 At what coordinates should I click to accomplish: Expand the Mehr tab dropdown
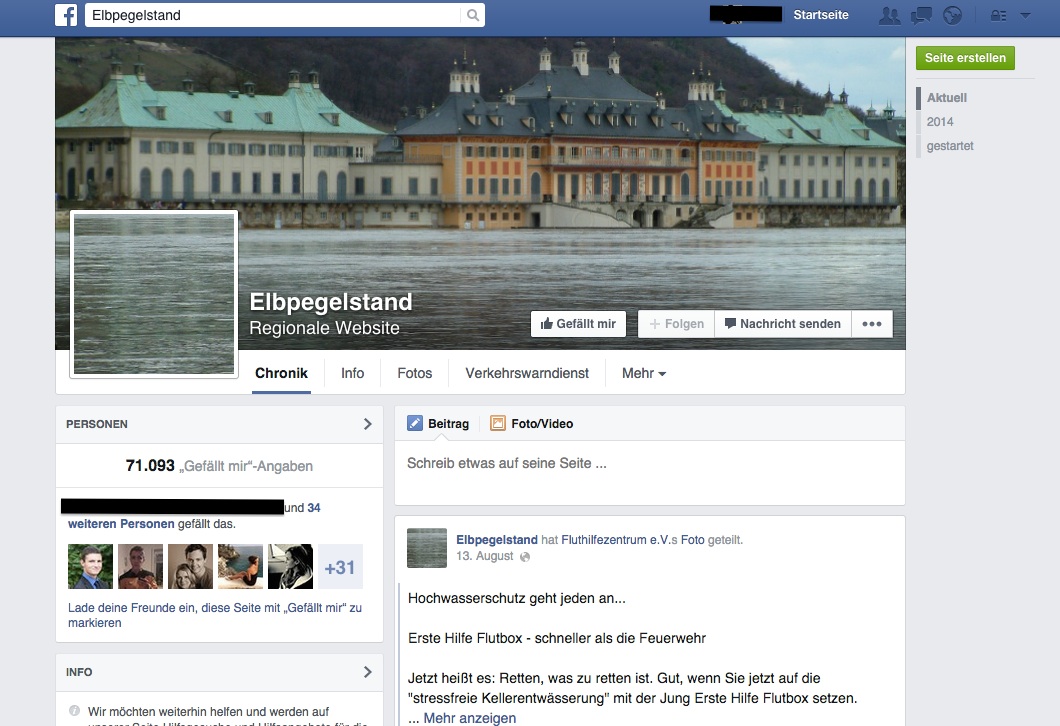(643, 373)
